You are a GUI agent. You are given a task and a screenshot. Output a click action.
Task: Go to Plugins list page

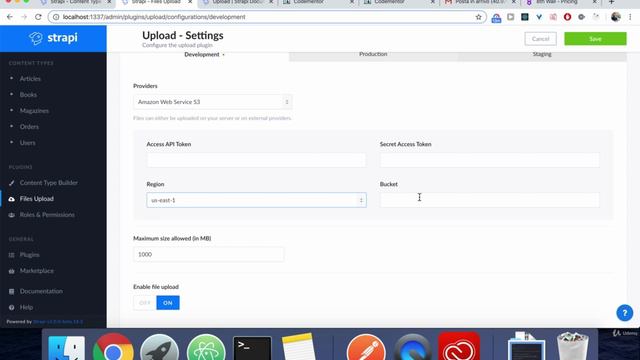29,255
